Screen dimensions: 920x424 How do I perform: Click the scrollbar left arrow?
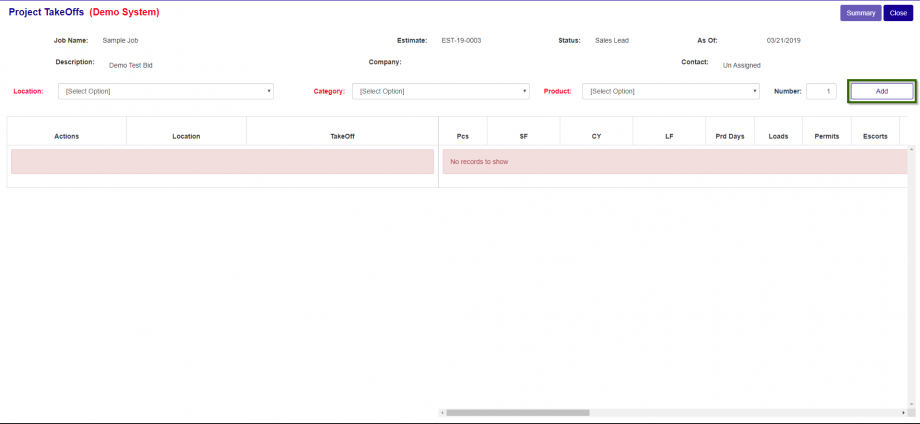(442, 413)
